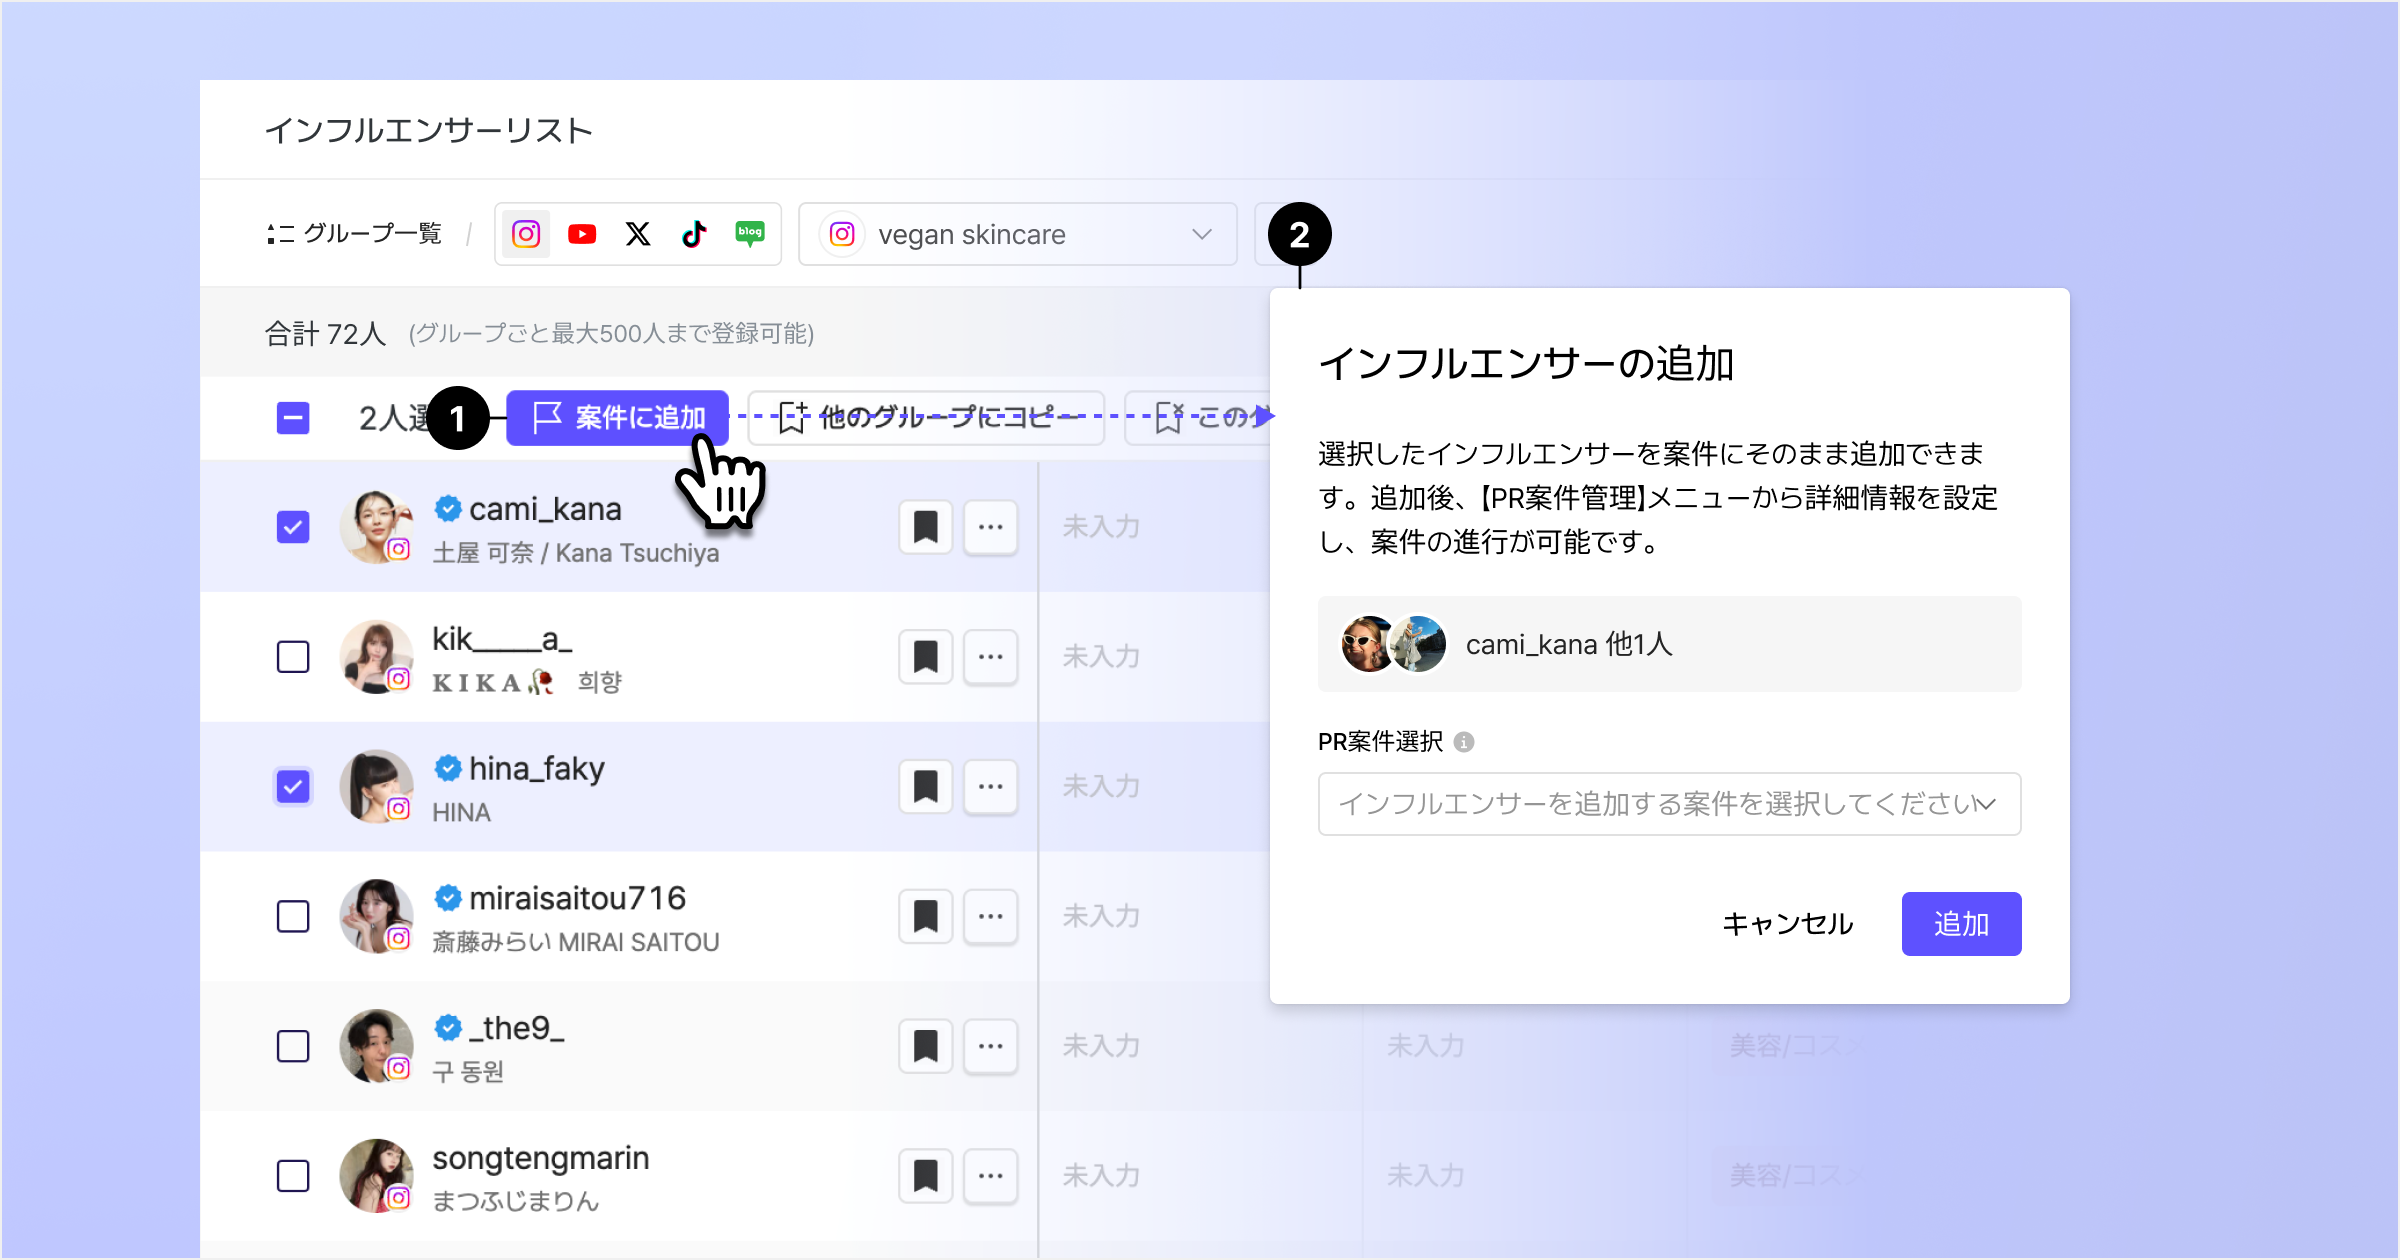The height and width of the screenshot is (1260, 2400).
Task: Uncheck the hina_faky checkbox
Action: coord(293,787)
